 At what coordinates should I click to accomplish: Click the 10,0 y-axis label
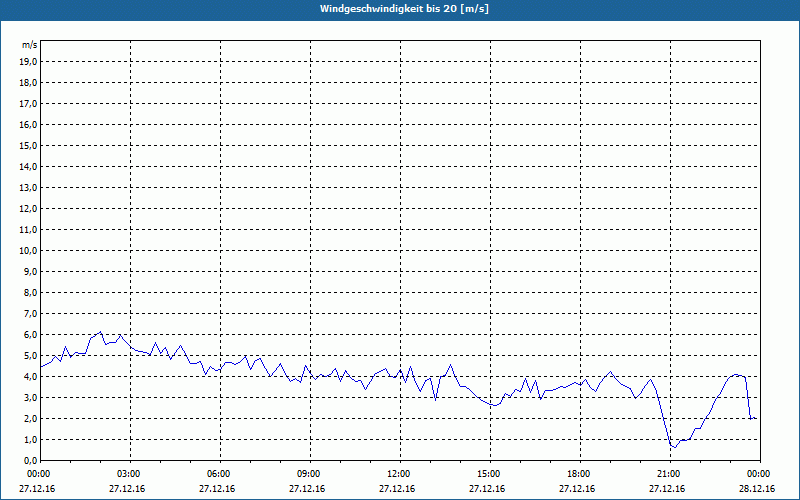tap(29, 250)
